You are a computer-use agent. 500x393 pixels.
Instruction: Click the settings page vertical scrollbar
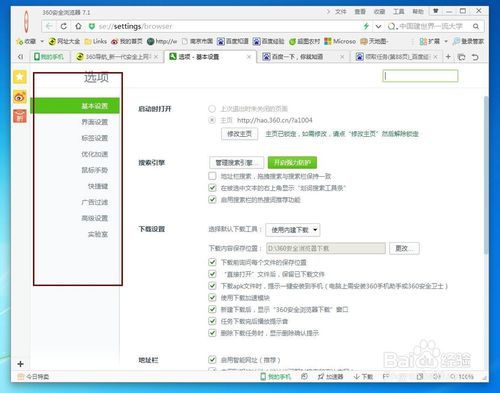pyautogui.click(x=486, y=175)
